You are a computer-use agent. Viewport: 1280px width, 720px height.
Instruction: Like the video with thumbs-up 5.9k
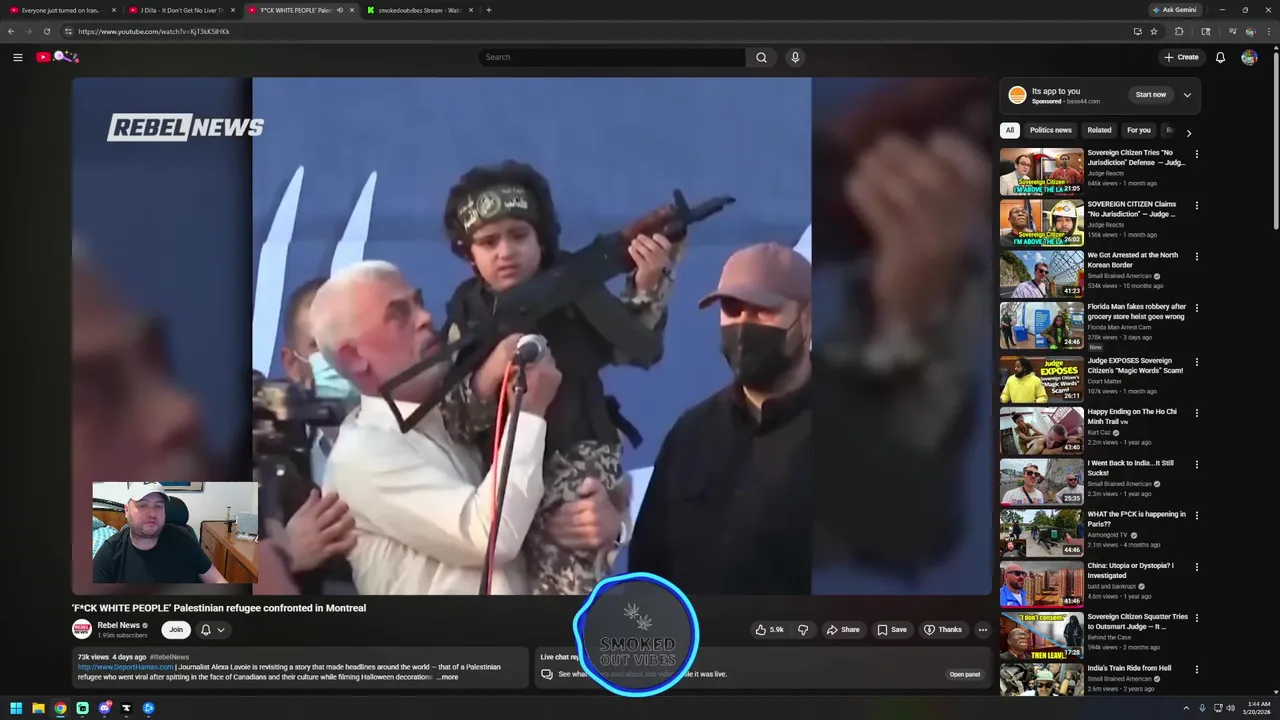tap(770, 630)
